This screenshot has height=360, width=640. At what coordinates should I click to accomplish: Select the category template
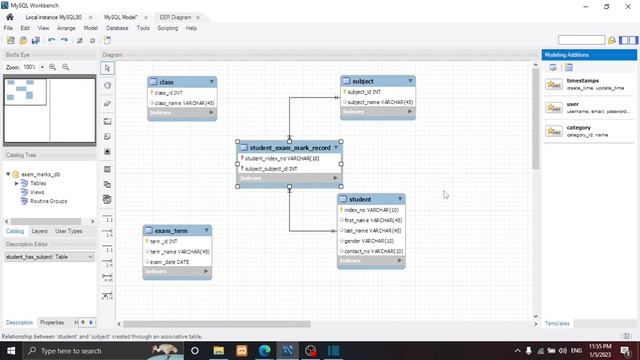click(x=589, y=131)
